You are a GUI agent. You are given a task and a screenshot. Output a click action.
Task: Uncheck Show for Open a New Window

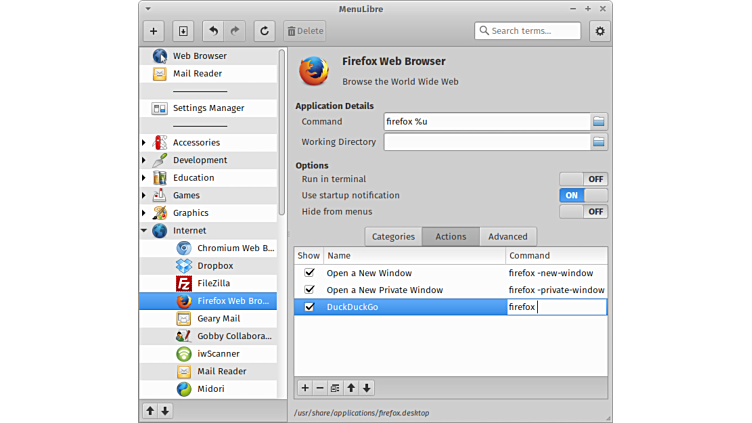(x=310, y=273)
